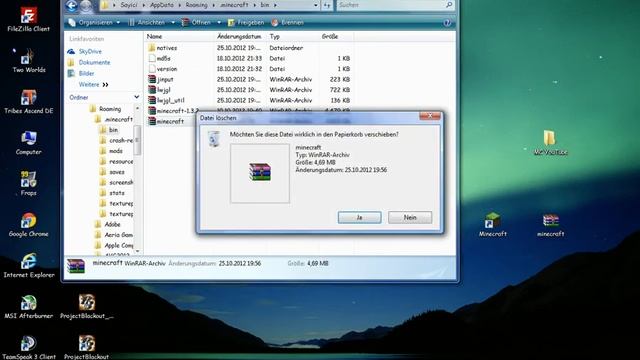The image size is (640, 360).
Task: Select the bottom ProjectBlackout desktop icon
Action: 87,347
